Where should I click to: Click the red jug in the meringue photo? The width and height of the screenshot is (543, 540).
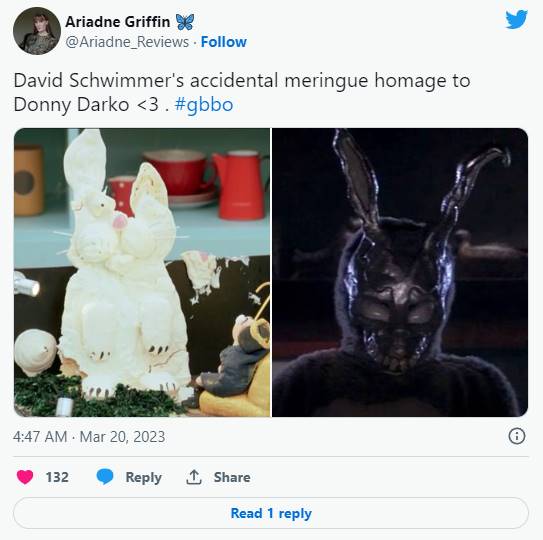point(240,185)
